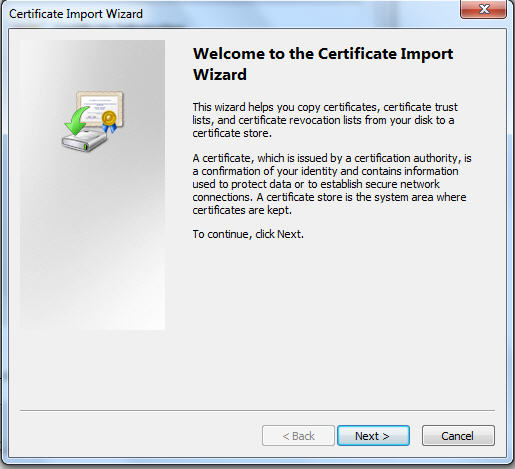
Task: Close the wizard with the red X
Action: pyautogui.click(x=484, y=9)
